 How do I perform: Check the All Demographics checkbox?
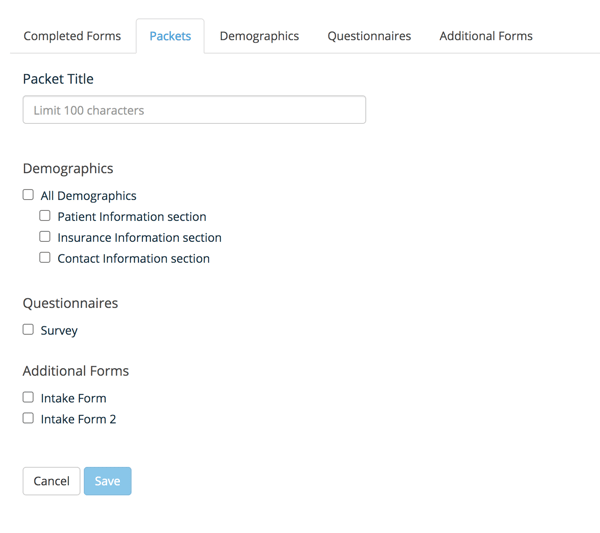coord(28,195)
